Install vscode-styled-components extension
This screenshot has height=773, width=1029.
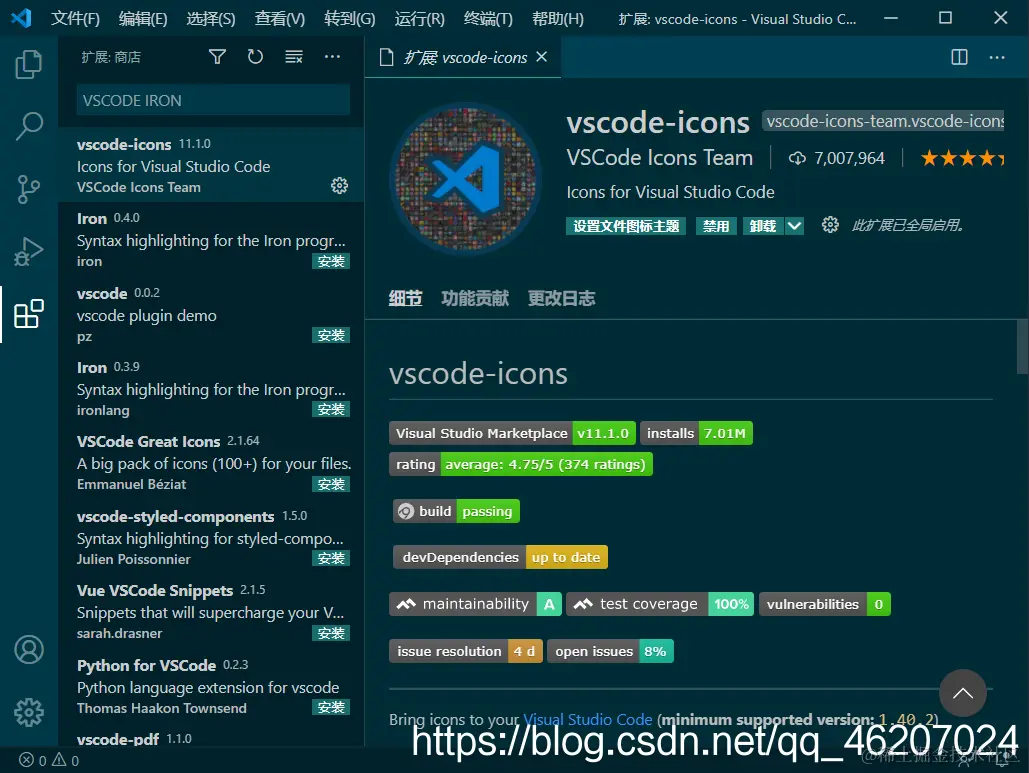pos(331,558)
